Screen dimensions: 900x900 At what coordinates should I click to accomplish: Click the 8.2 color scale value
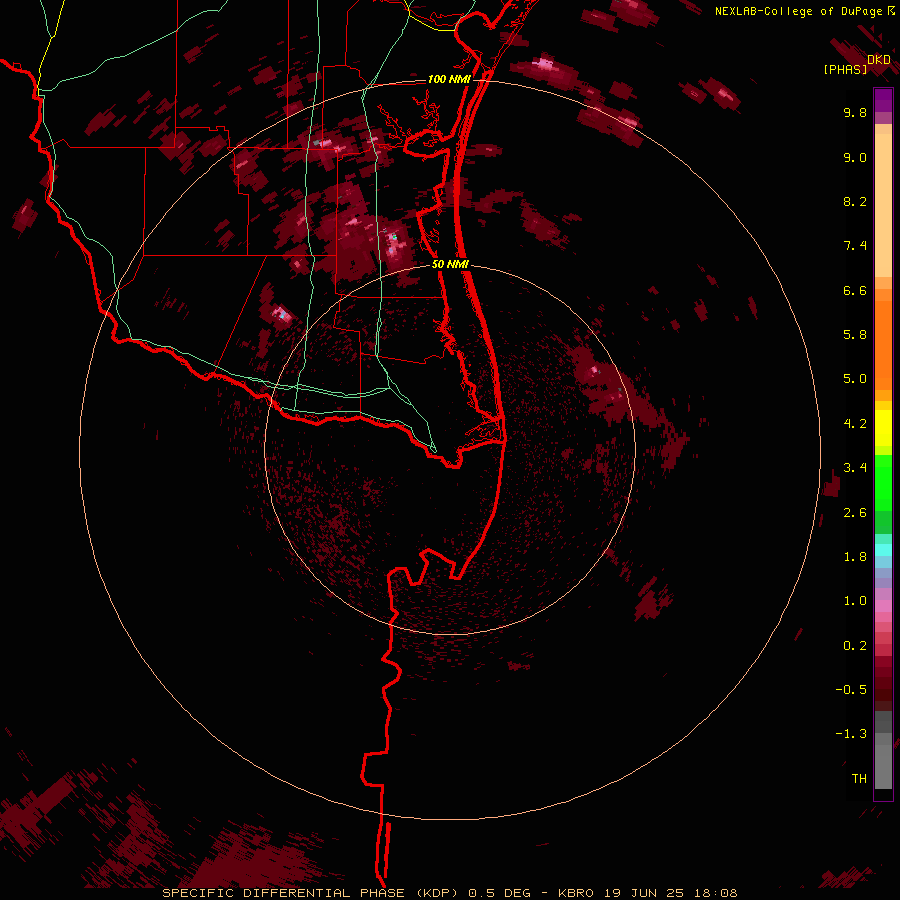coord(855,201)
